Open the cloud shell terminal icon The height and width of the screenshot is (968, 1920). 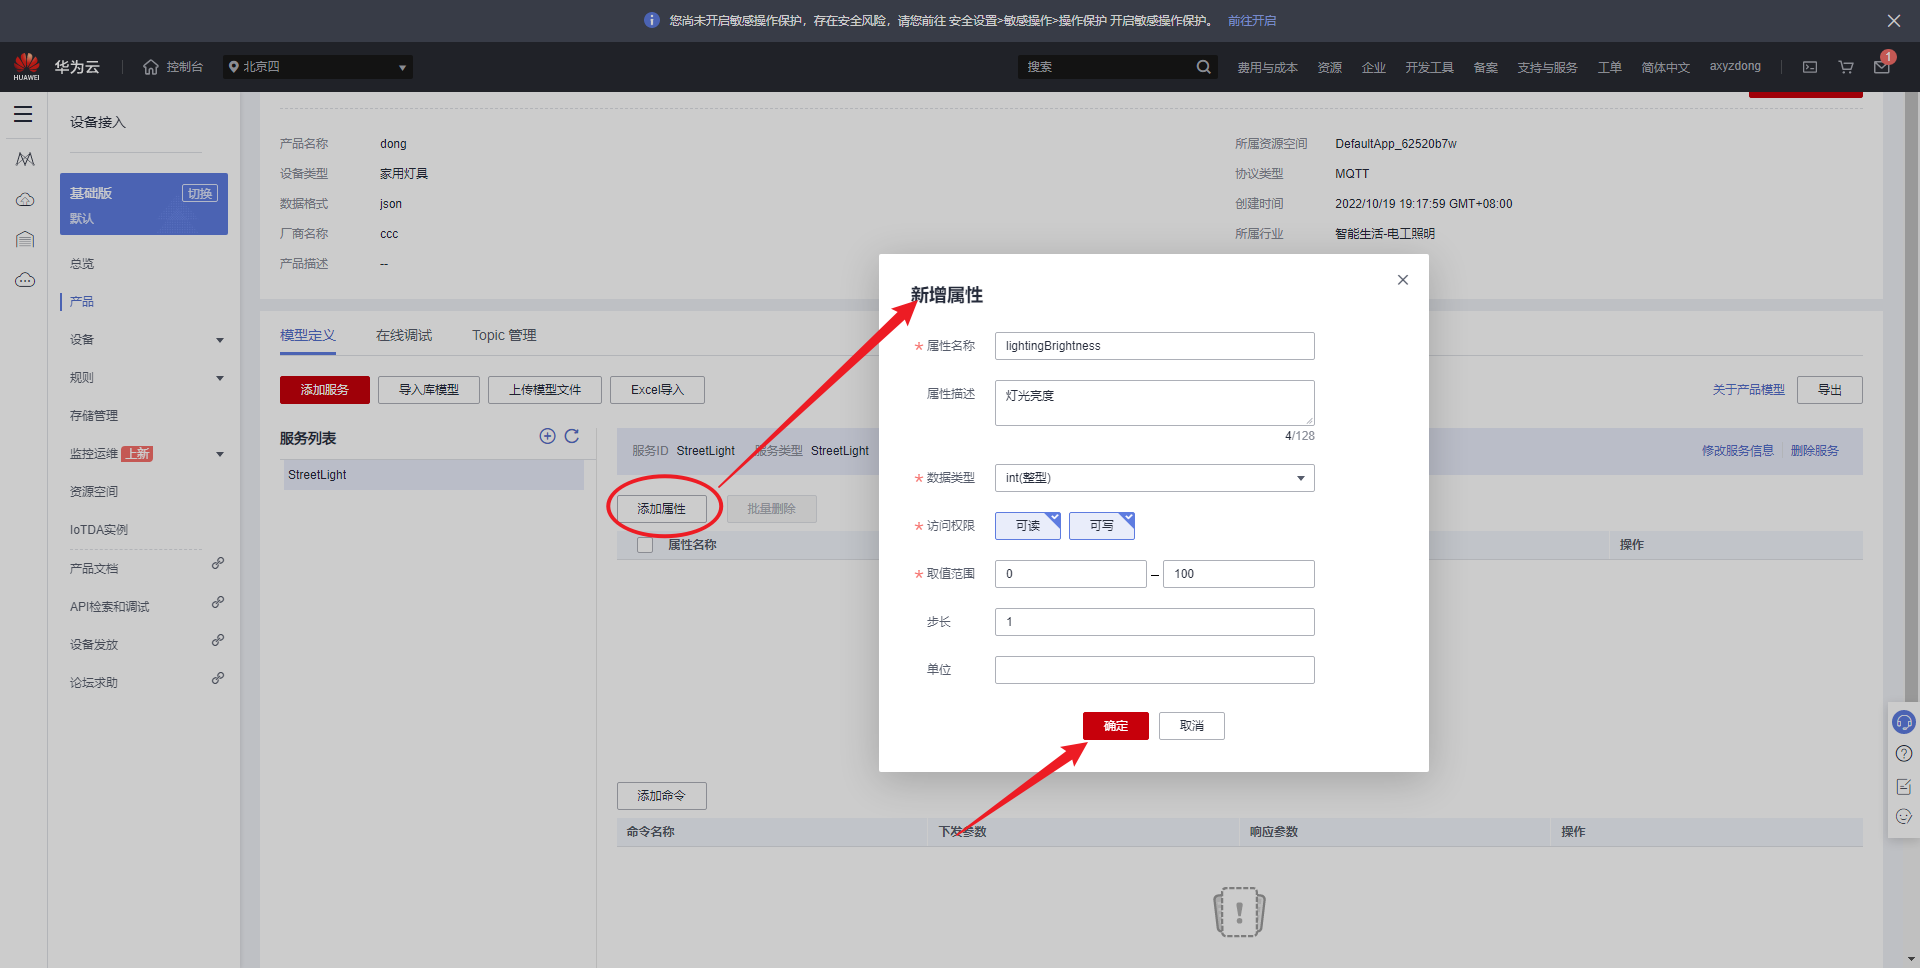pyautogui.click(x=1810, y=67)
